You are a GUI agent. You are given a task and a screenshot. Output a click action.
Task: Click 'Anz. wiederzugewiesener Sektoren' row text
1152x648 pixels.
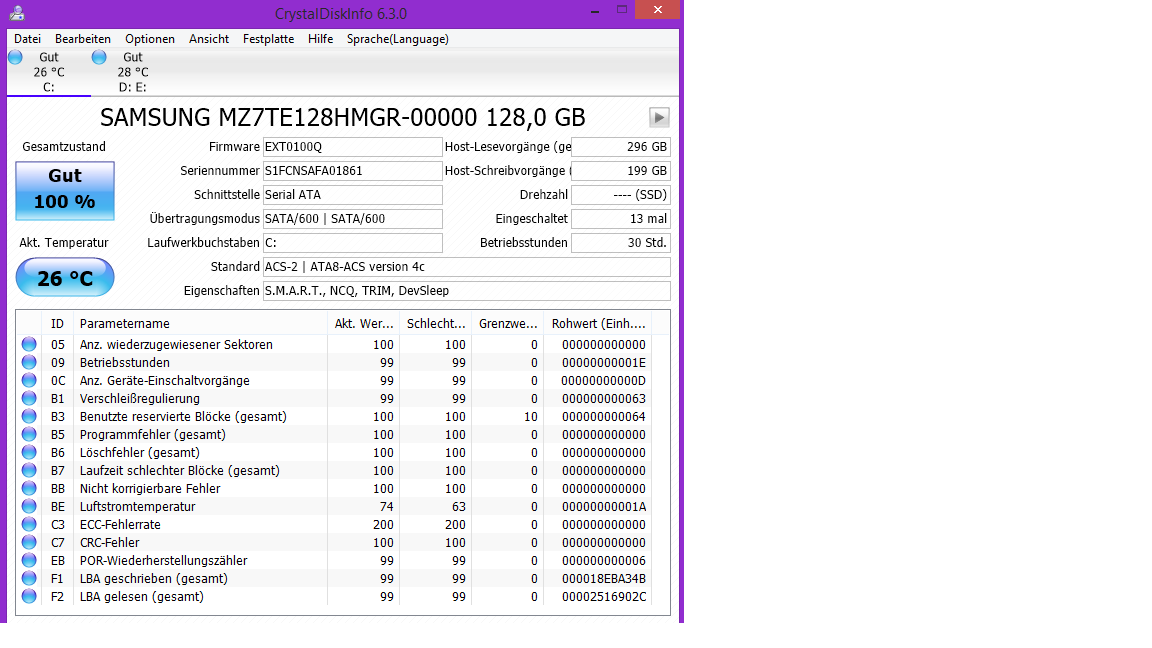(x=176, y=345)
